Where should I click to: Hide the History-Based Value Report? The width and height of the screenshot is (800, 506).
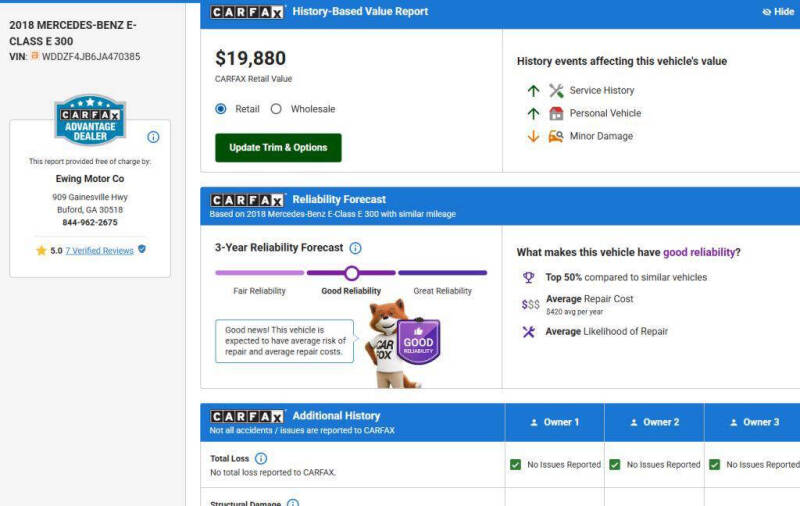pyautogui.click(x=778, y=11)
